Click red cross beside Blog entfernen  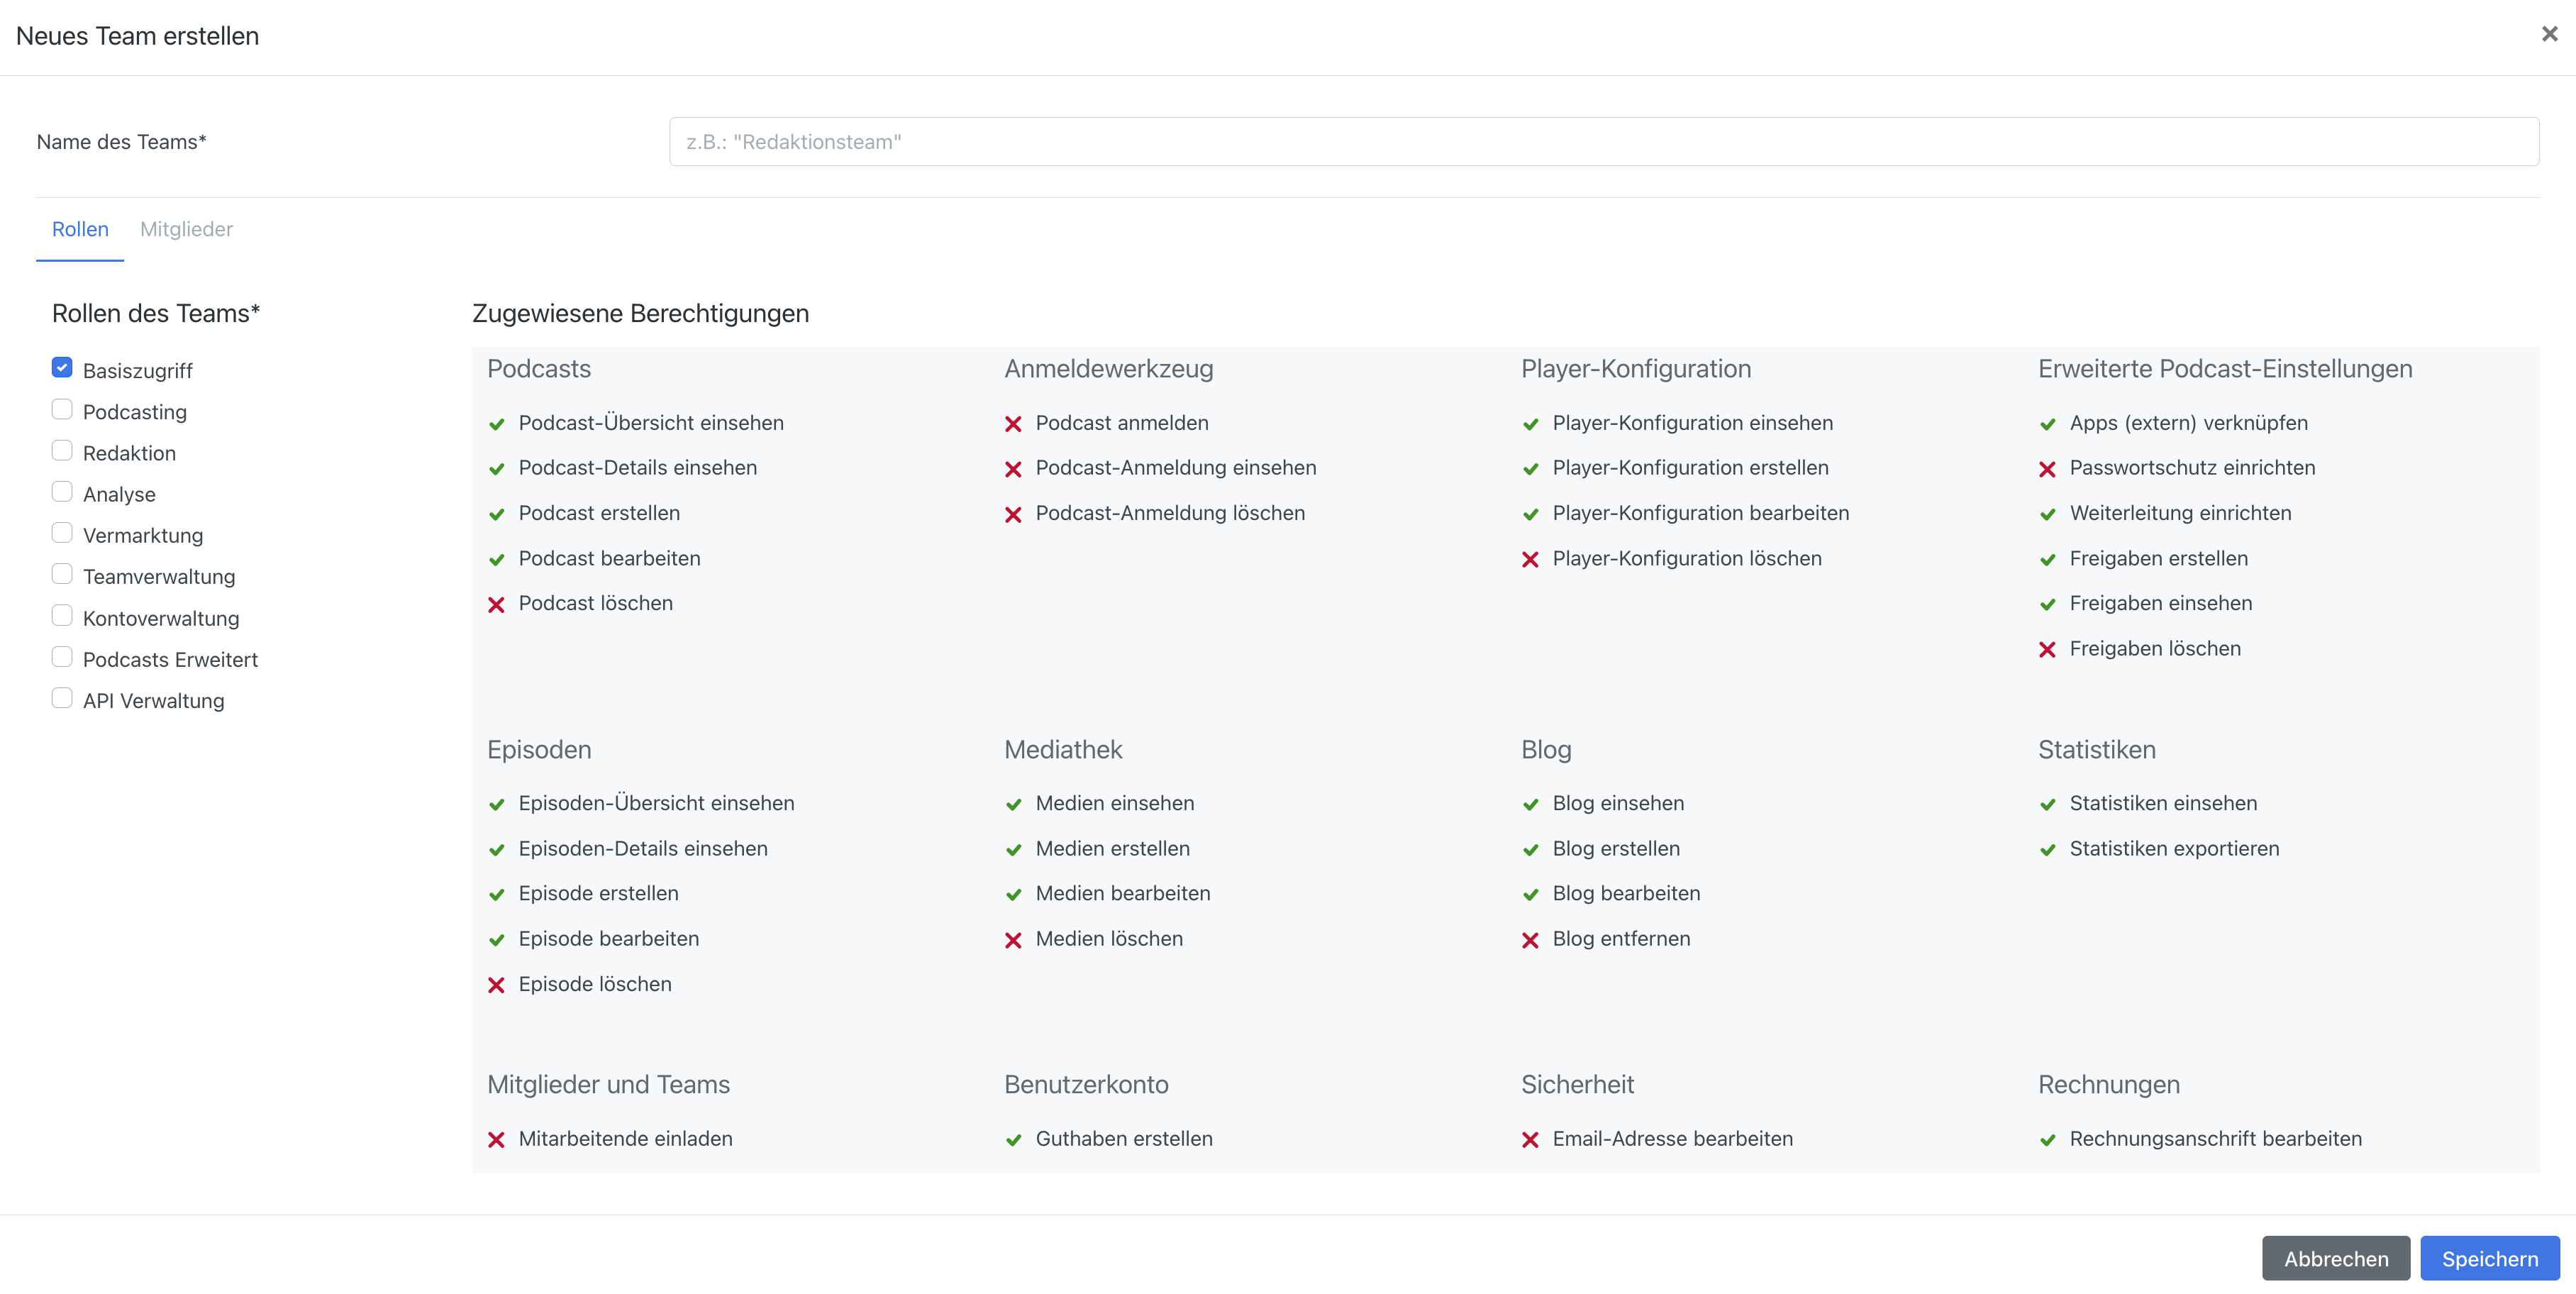pyautogui.click(x=1530, y=940)
